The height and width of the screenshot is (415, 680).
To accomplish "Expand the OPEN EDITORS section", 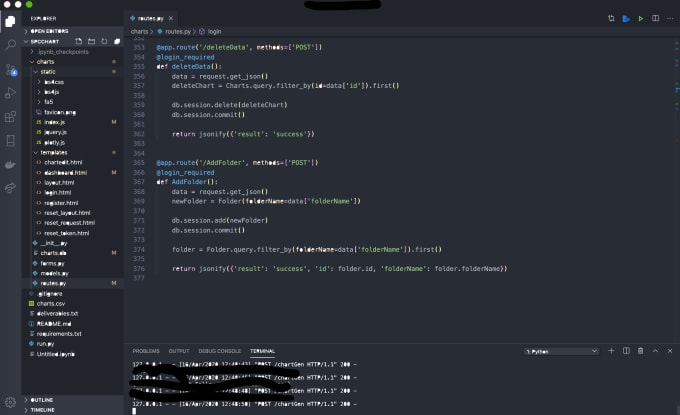I will 73,31.
